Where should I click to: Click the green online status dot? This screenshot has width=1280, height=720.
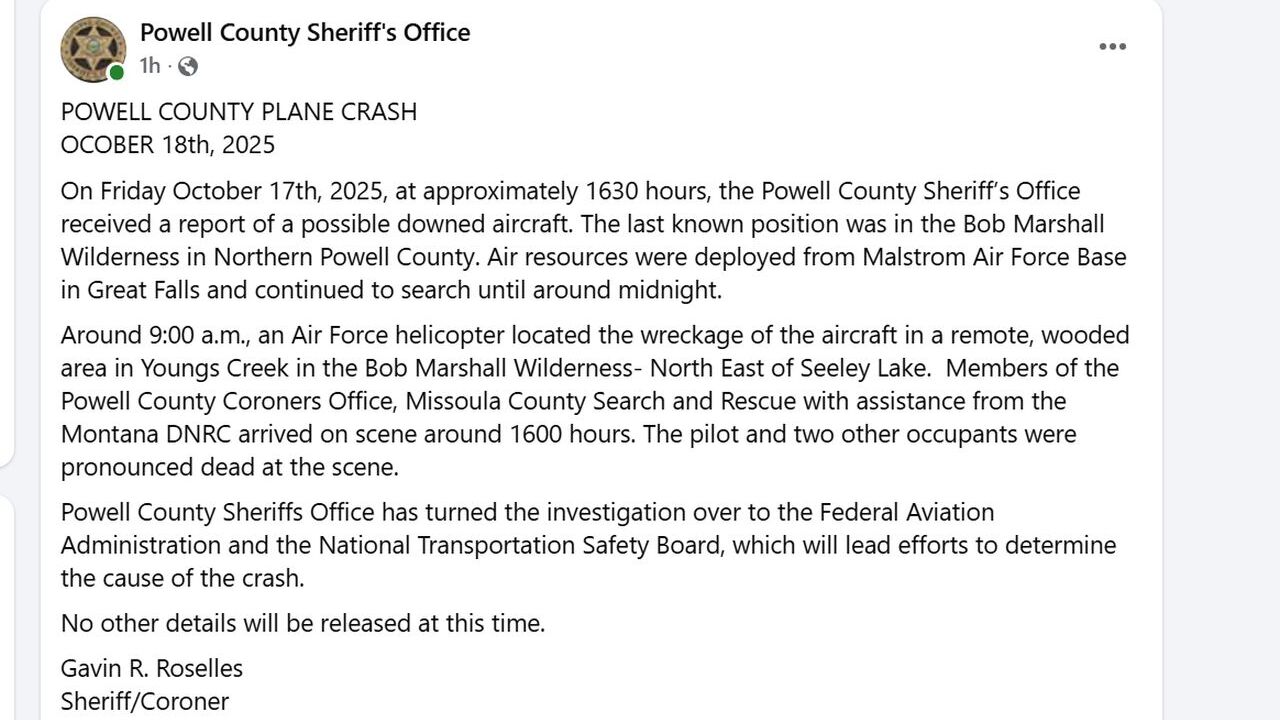coord(117,72)
